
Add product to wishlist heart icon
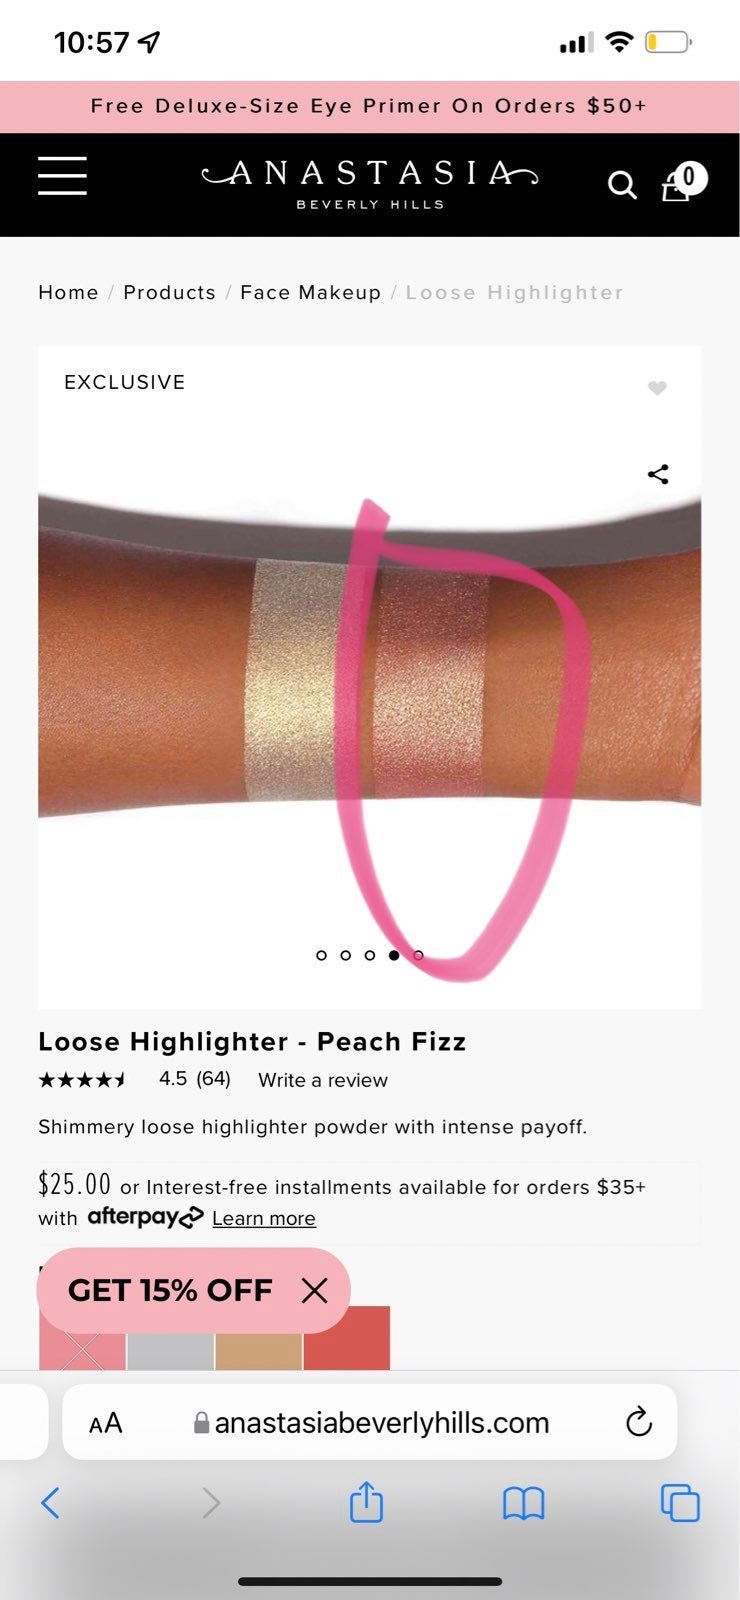[x=657, y=388]
